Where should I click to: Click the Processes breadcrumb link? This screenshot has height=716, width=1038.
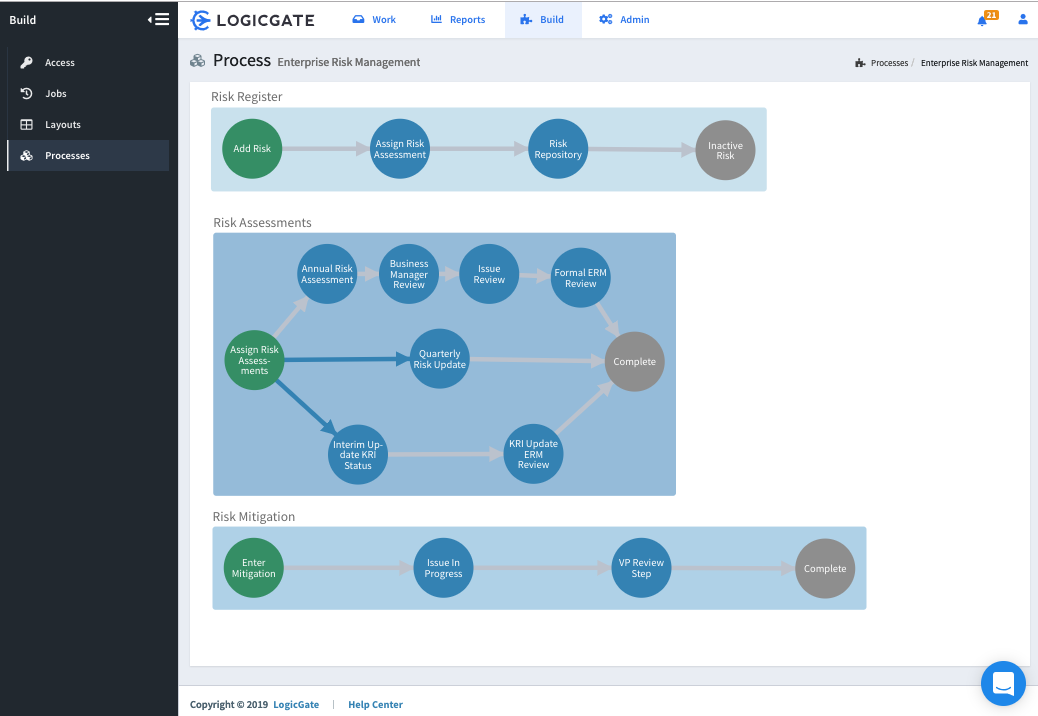[887, 62]
